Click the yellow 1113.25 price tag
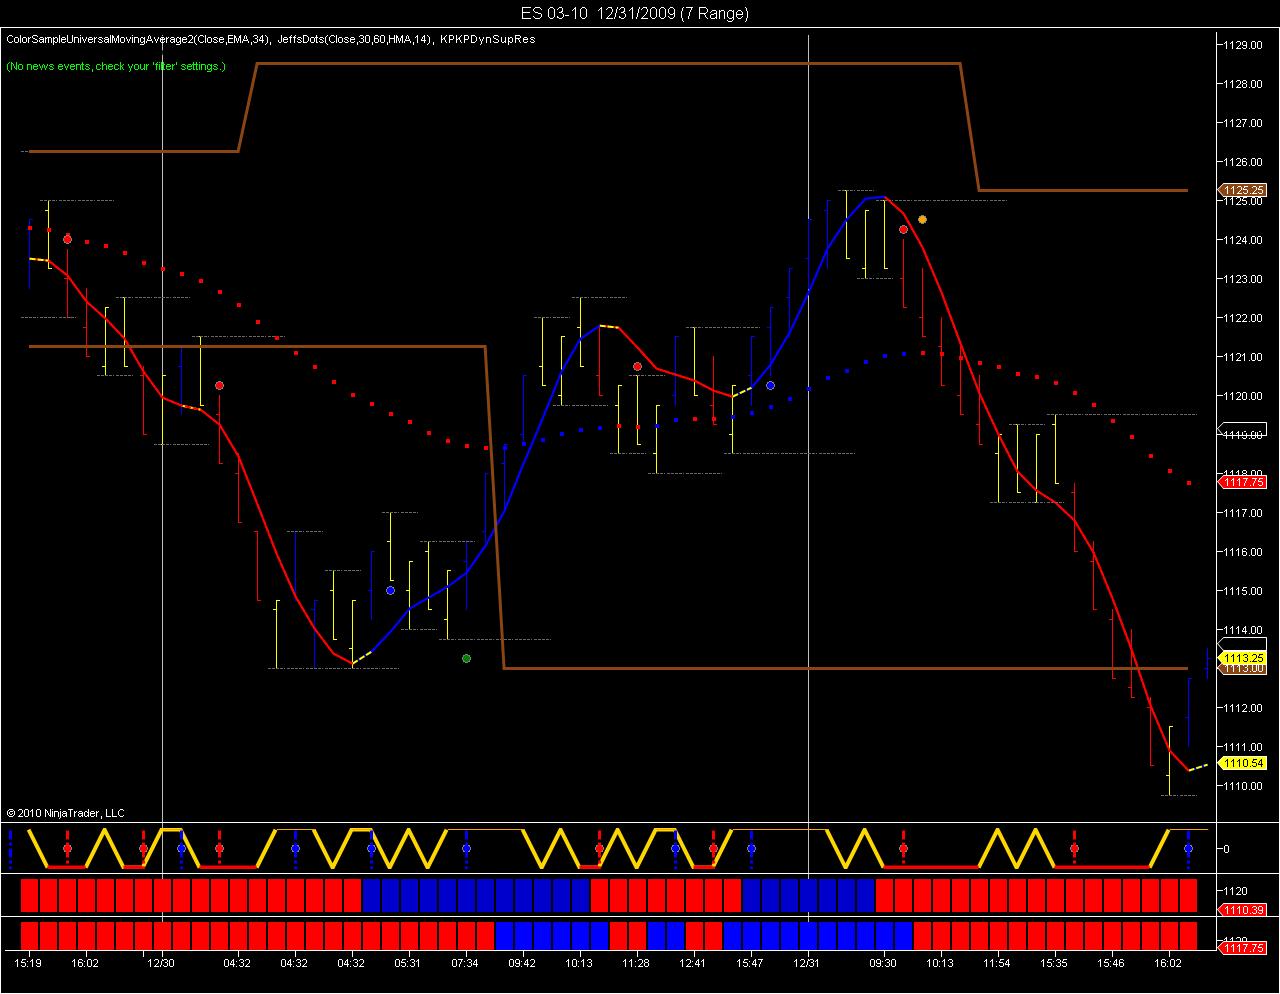The width and height of the screenshot is (1280, 994). coord(1243,658)
